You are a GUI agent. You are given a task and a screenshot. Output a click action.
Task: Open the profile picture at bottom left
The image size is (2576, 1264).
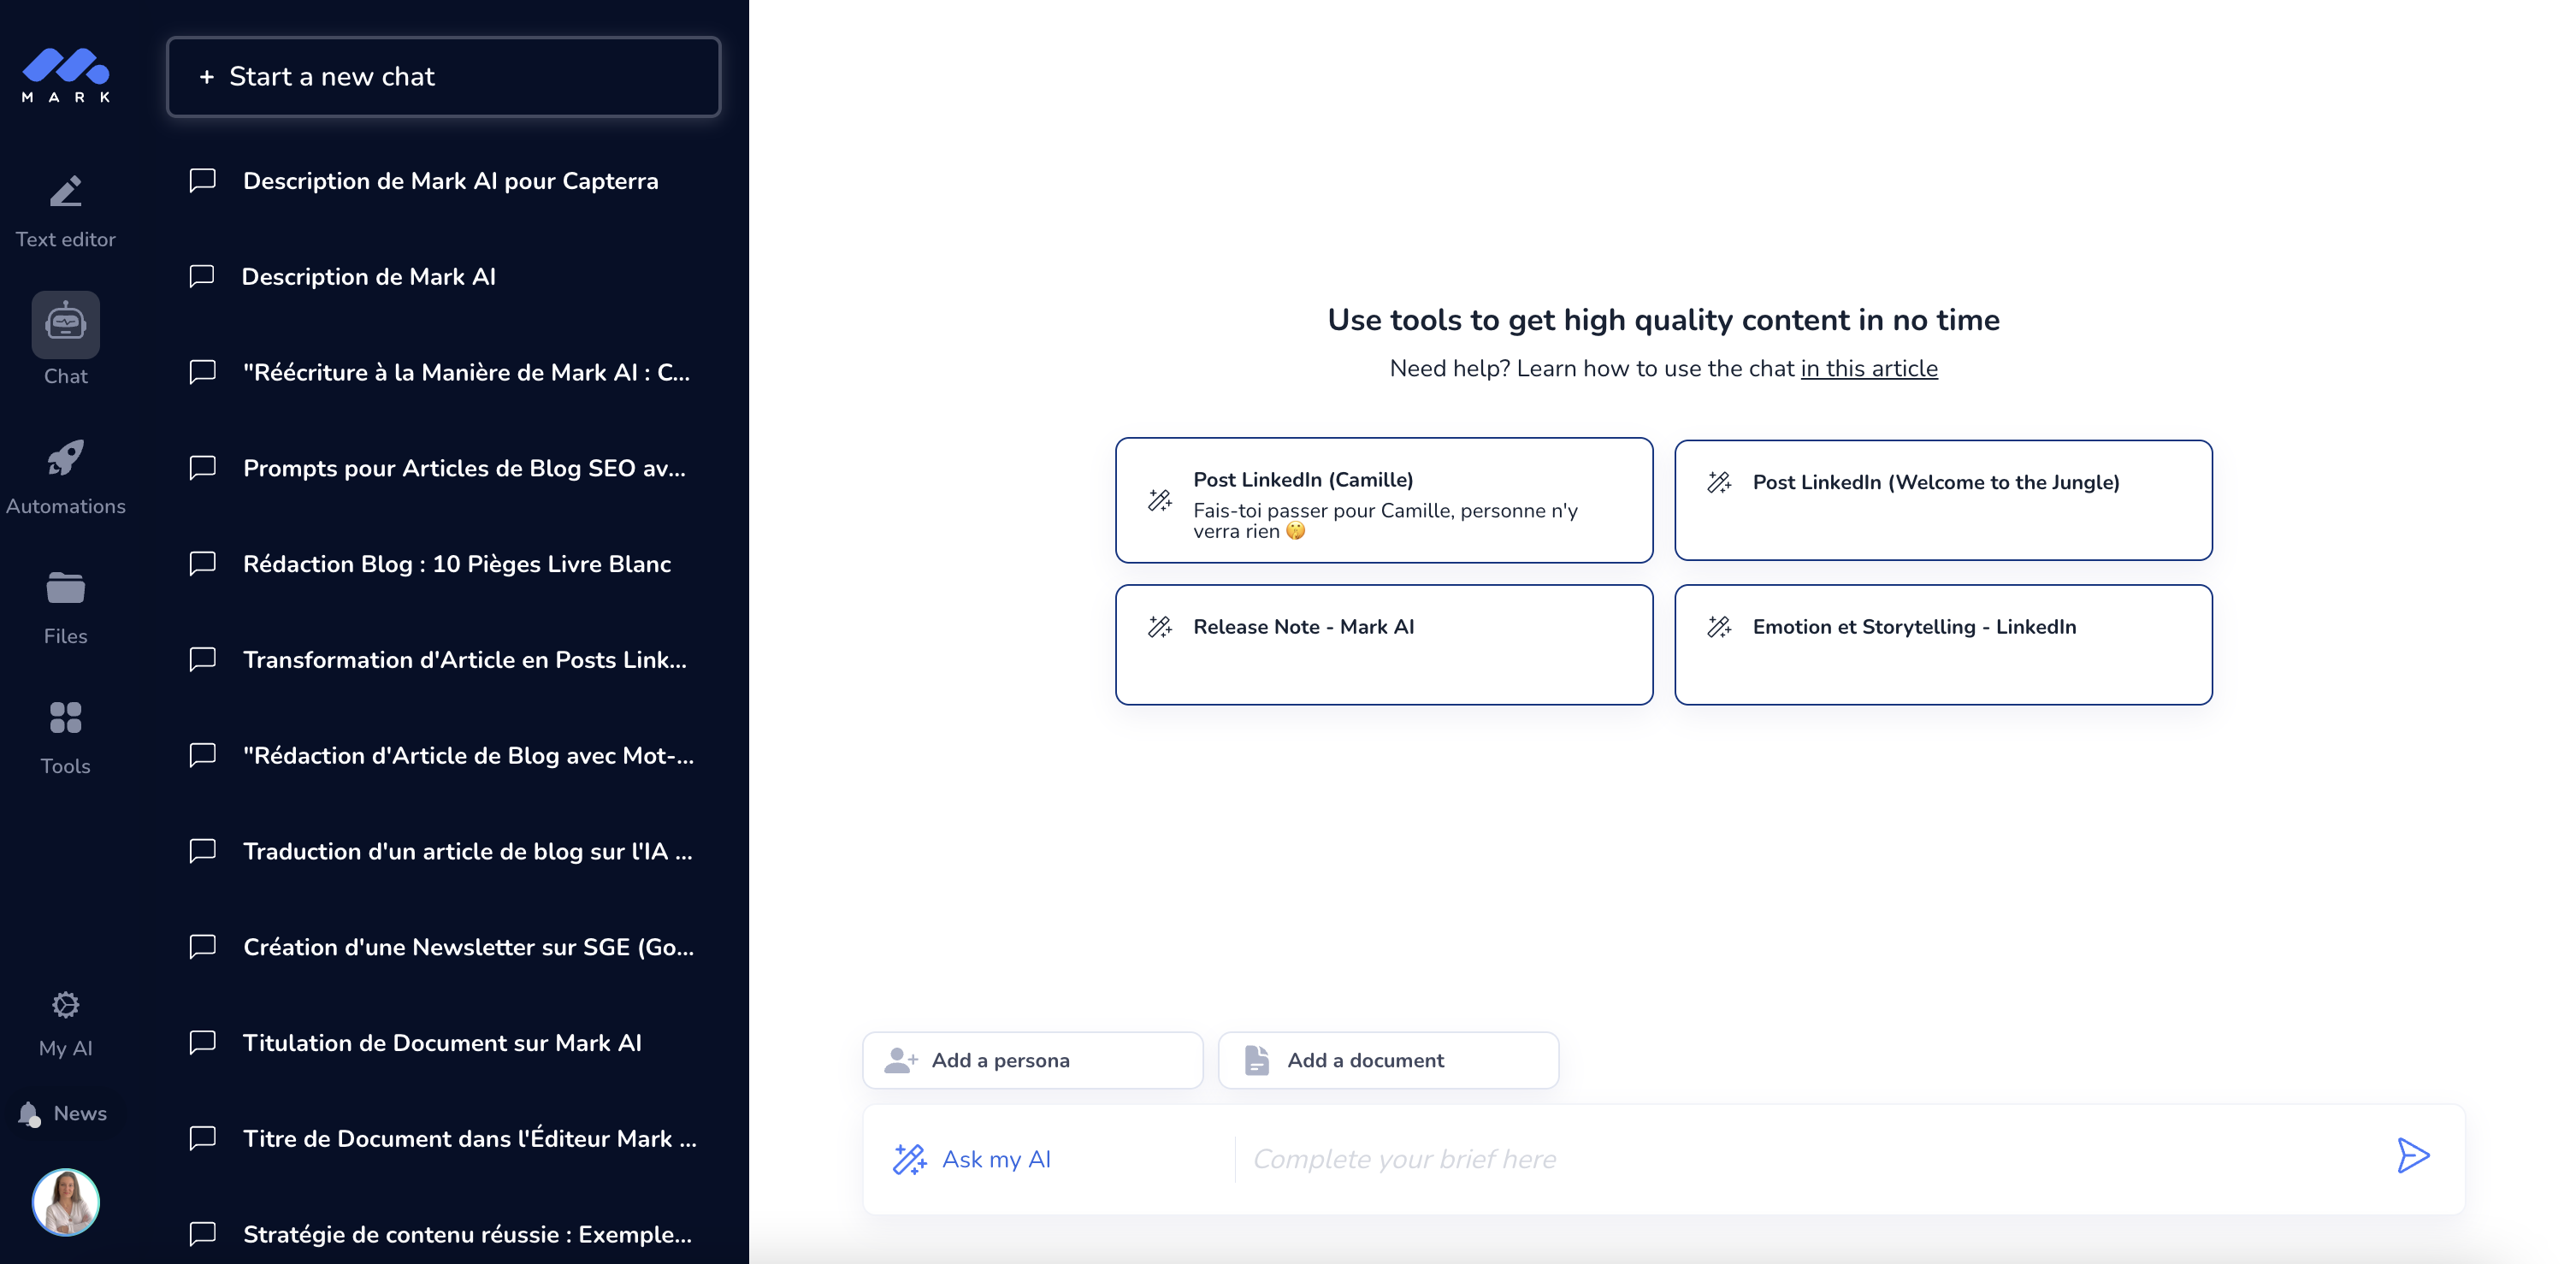pyautogui.click(x=65, y=1202)
